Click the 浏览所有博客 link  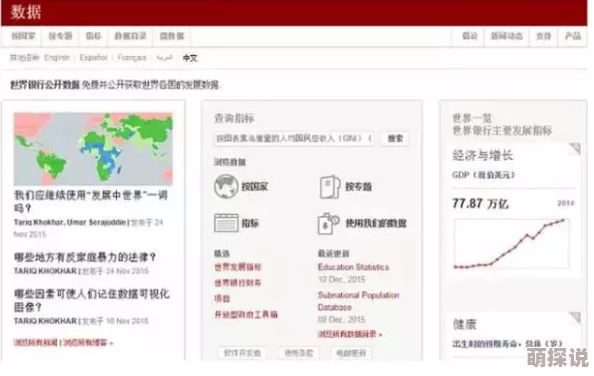pos(88,343)
